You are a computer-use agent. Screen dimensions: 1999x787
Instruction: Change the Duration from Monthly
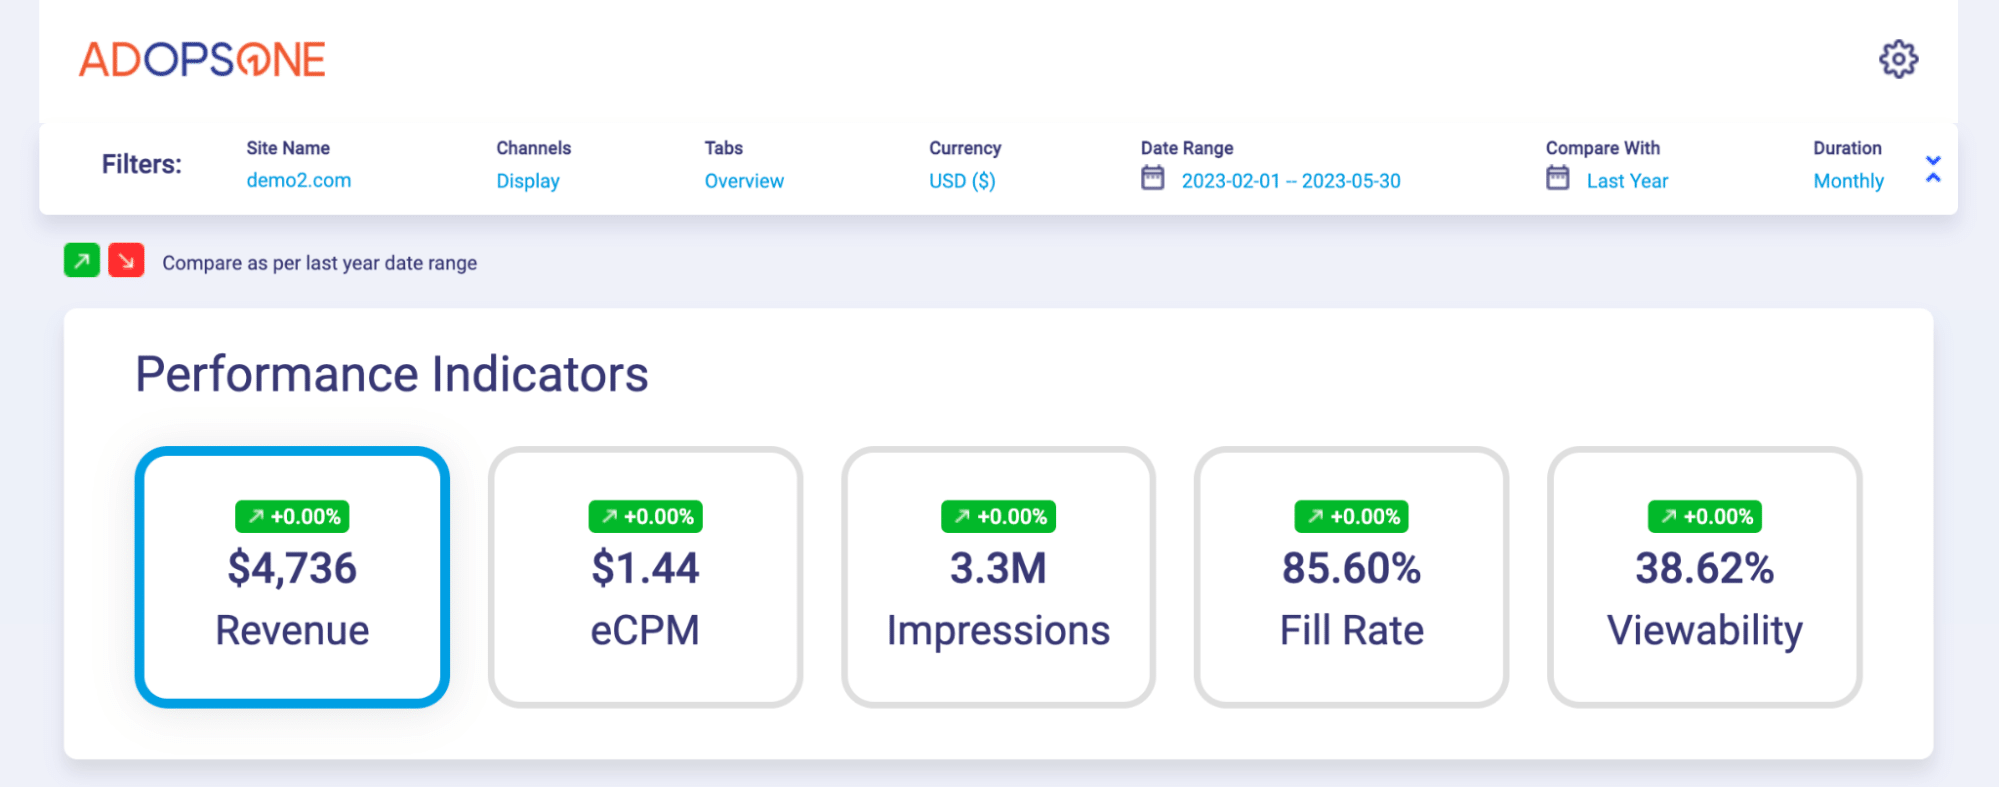[1848, 181]
